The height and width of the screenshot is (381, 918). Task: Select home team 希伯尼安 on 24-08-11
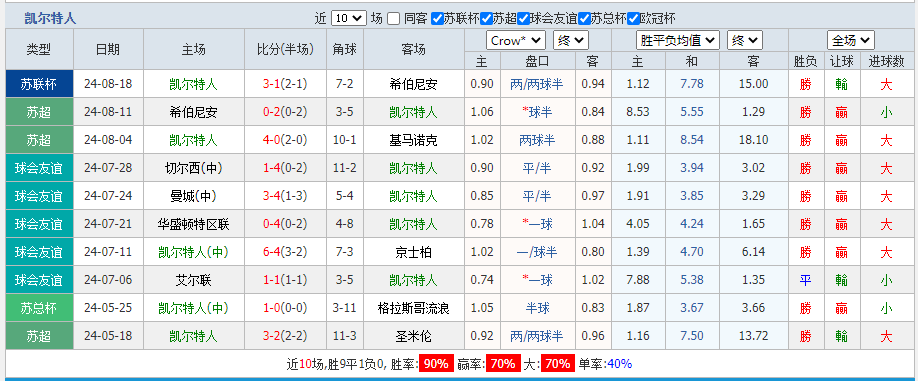(193, 112)
